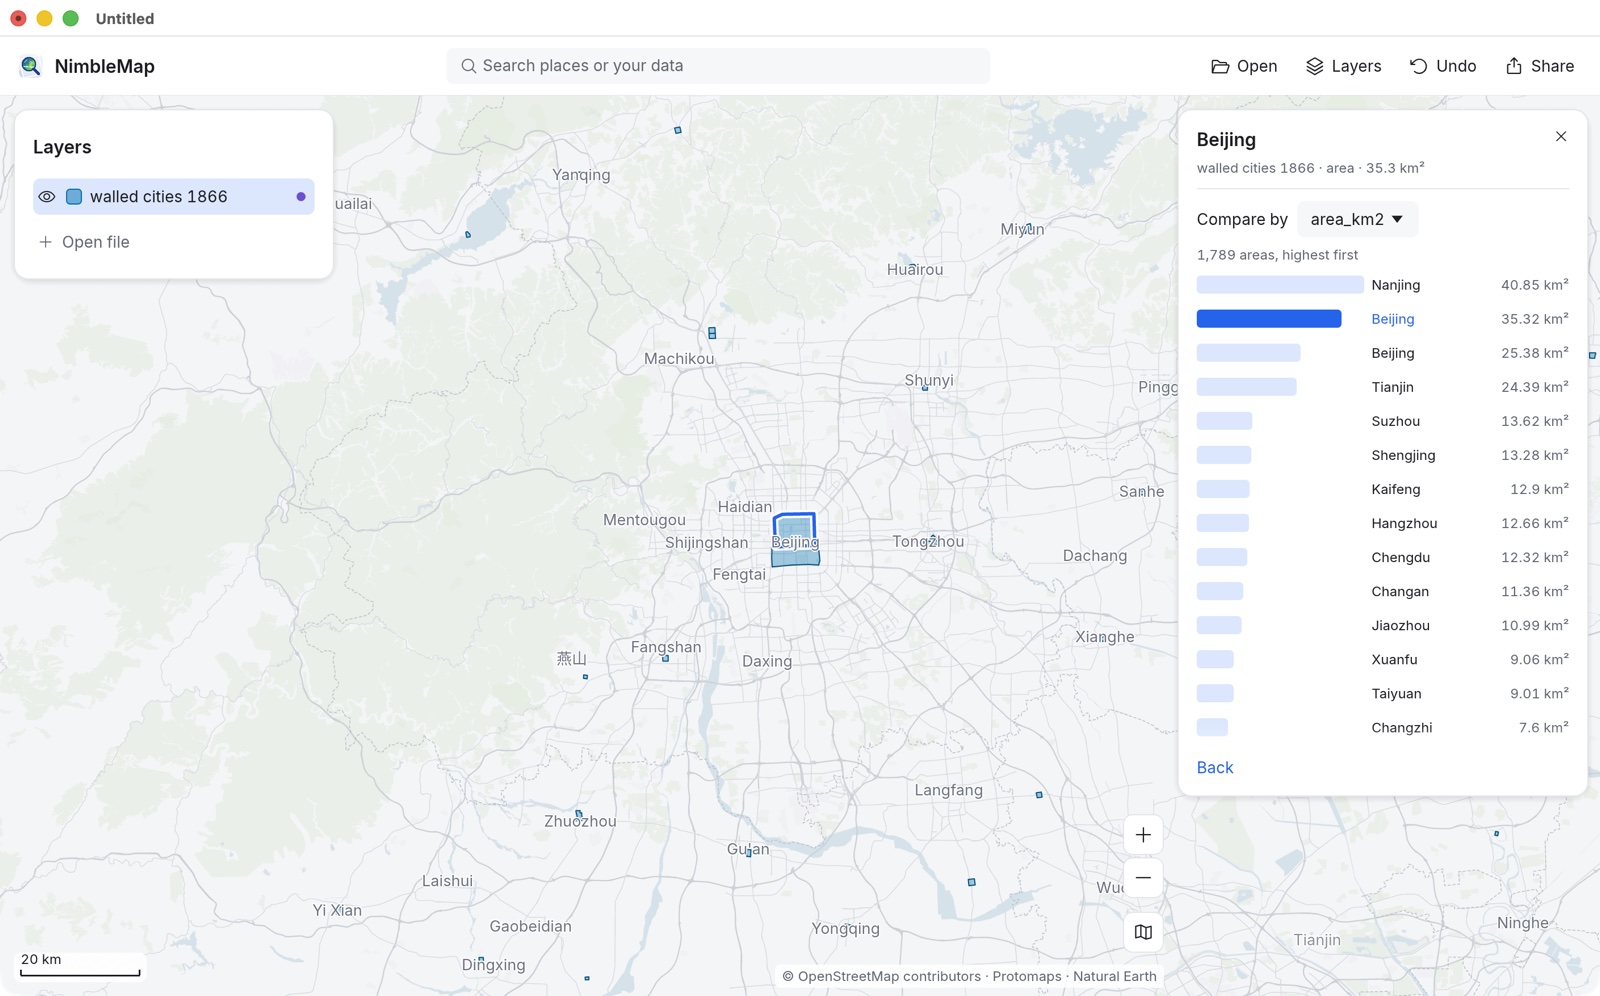This screenshot has height=996, width=1600.
Task: Click Open file in Layers panel
Action: coord(84,242)
